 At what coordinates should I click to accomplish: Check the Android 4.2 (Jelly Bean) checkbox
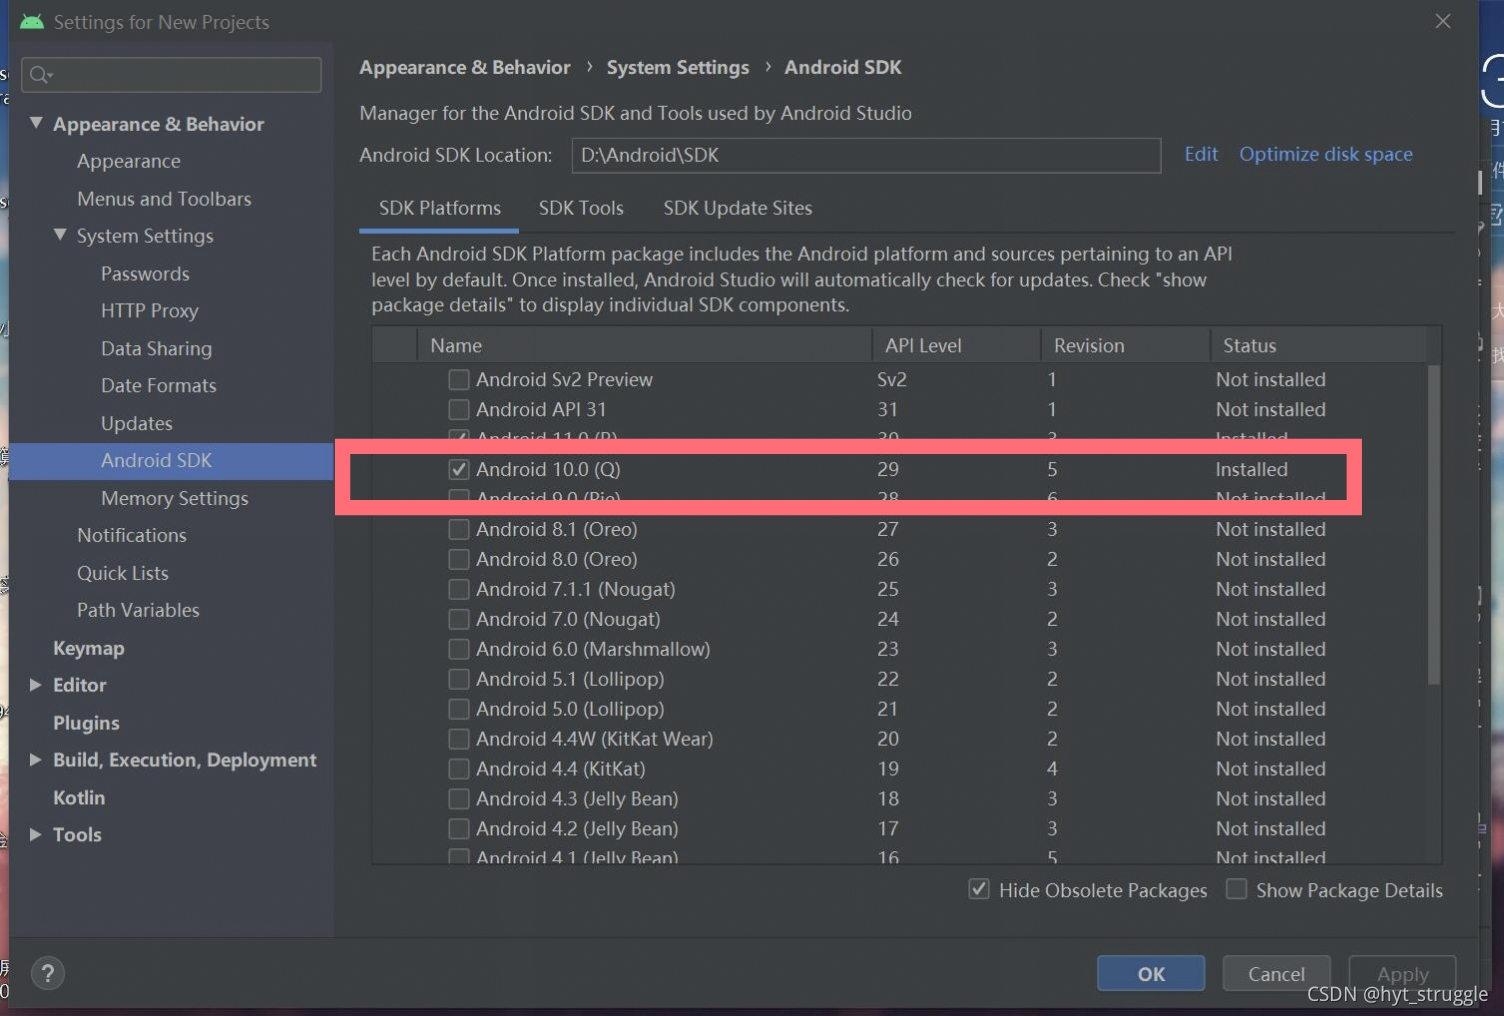coord(459,829)
